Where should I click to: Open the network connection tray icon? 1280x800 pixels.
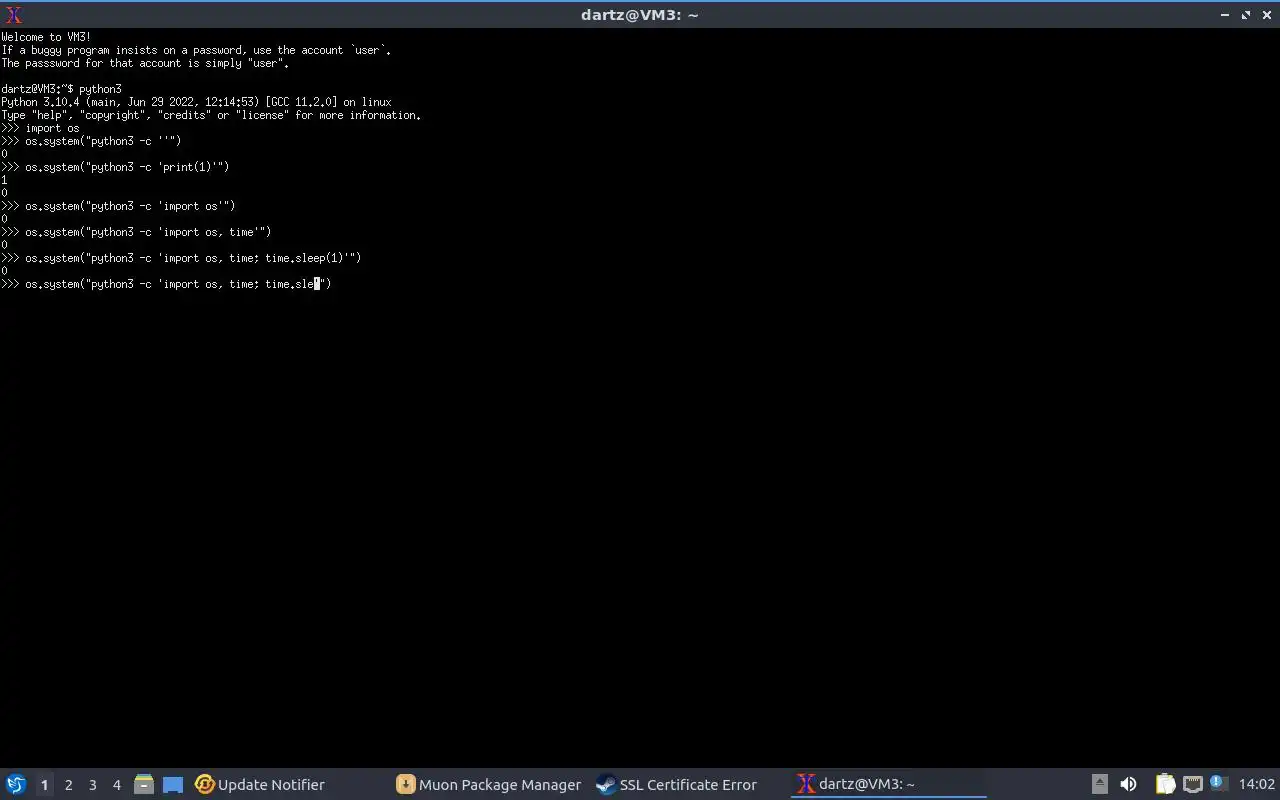coord(1192,785)
